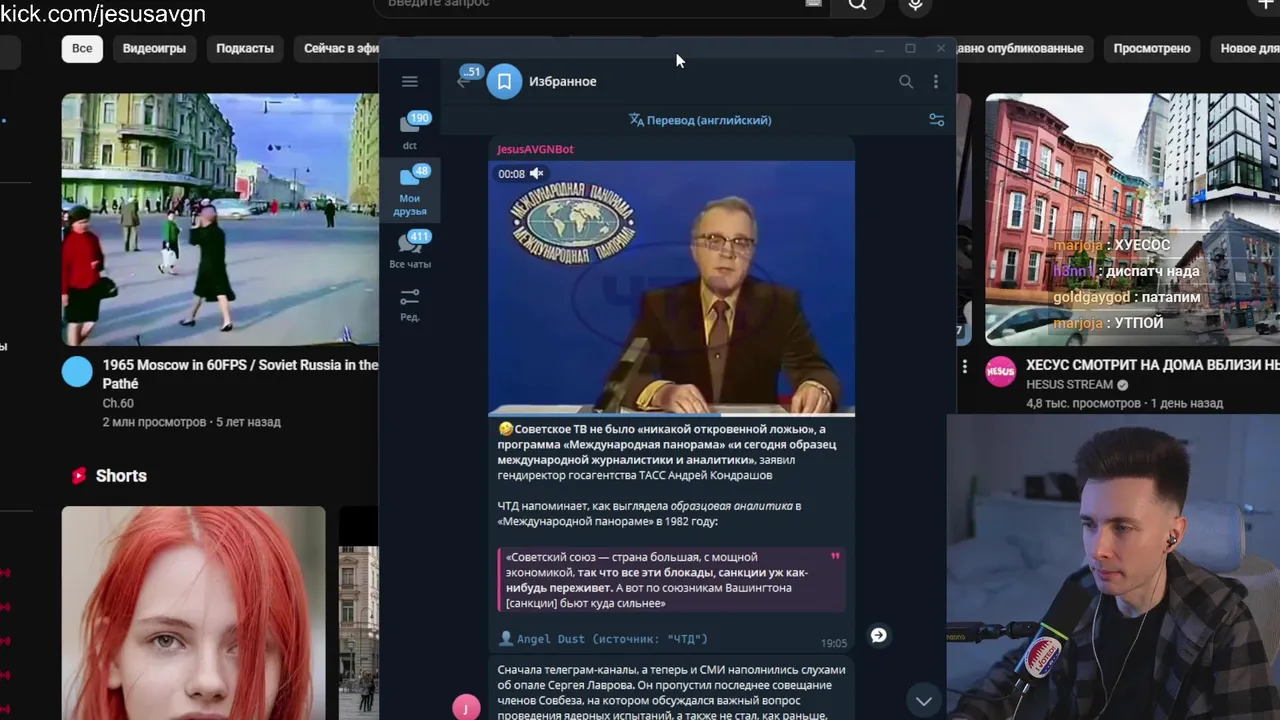Select the Видеоигры filter chip
Viewport: 1280px width, 720px height.
click(x=154, y=48)
